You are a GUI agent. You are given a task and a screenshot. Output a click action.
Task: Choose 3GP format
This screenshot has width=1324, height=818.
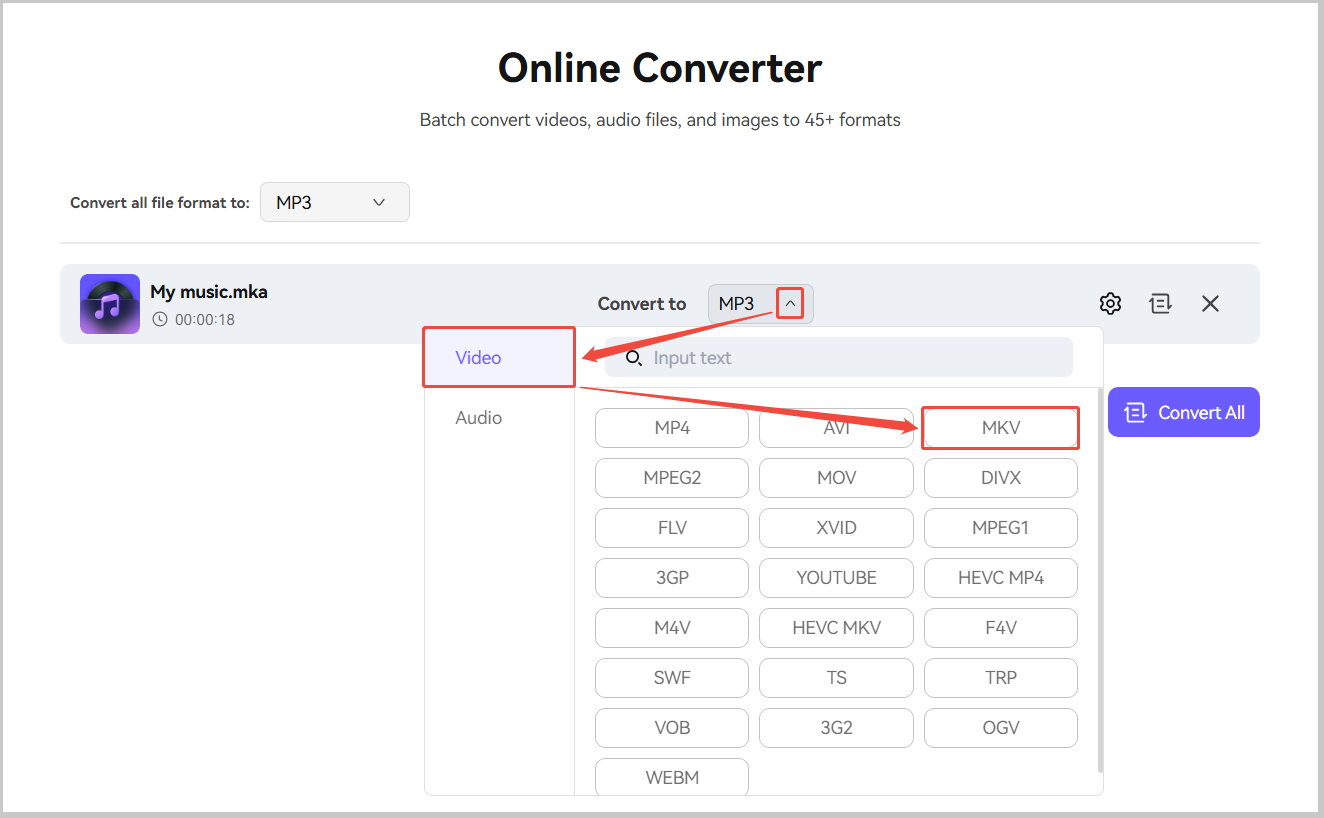(672, 578)
